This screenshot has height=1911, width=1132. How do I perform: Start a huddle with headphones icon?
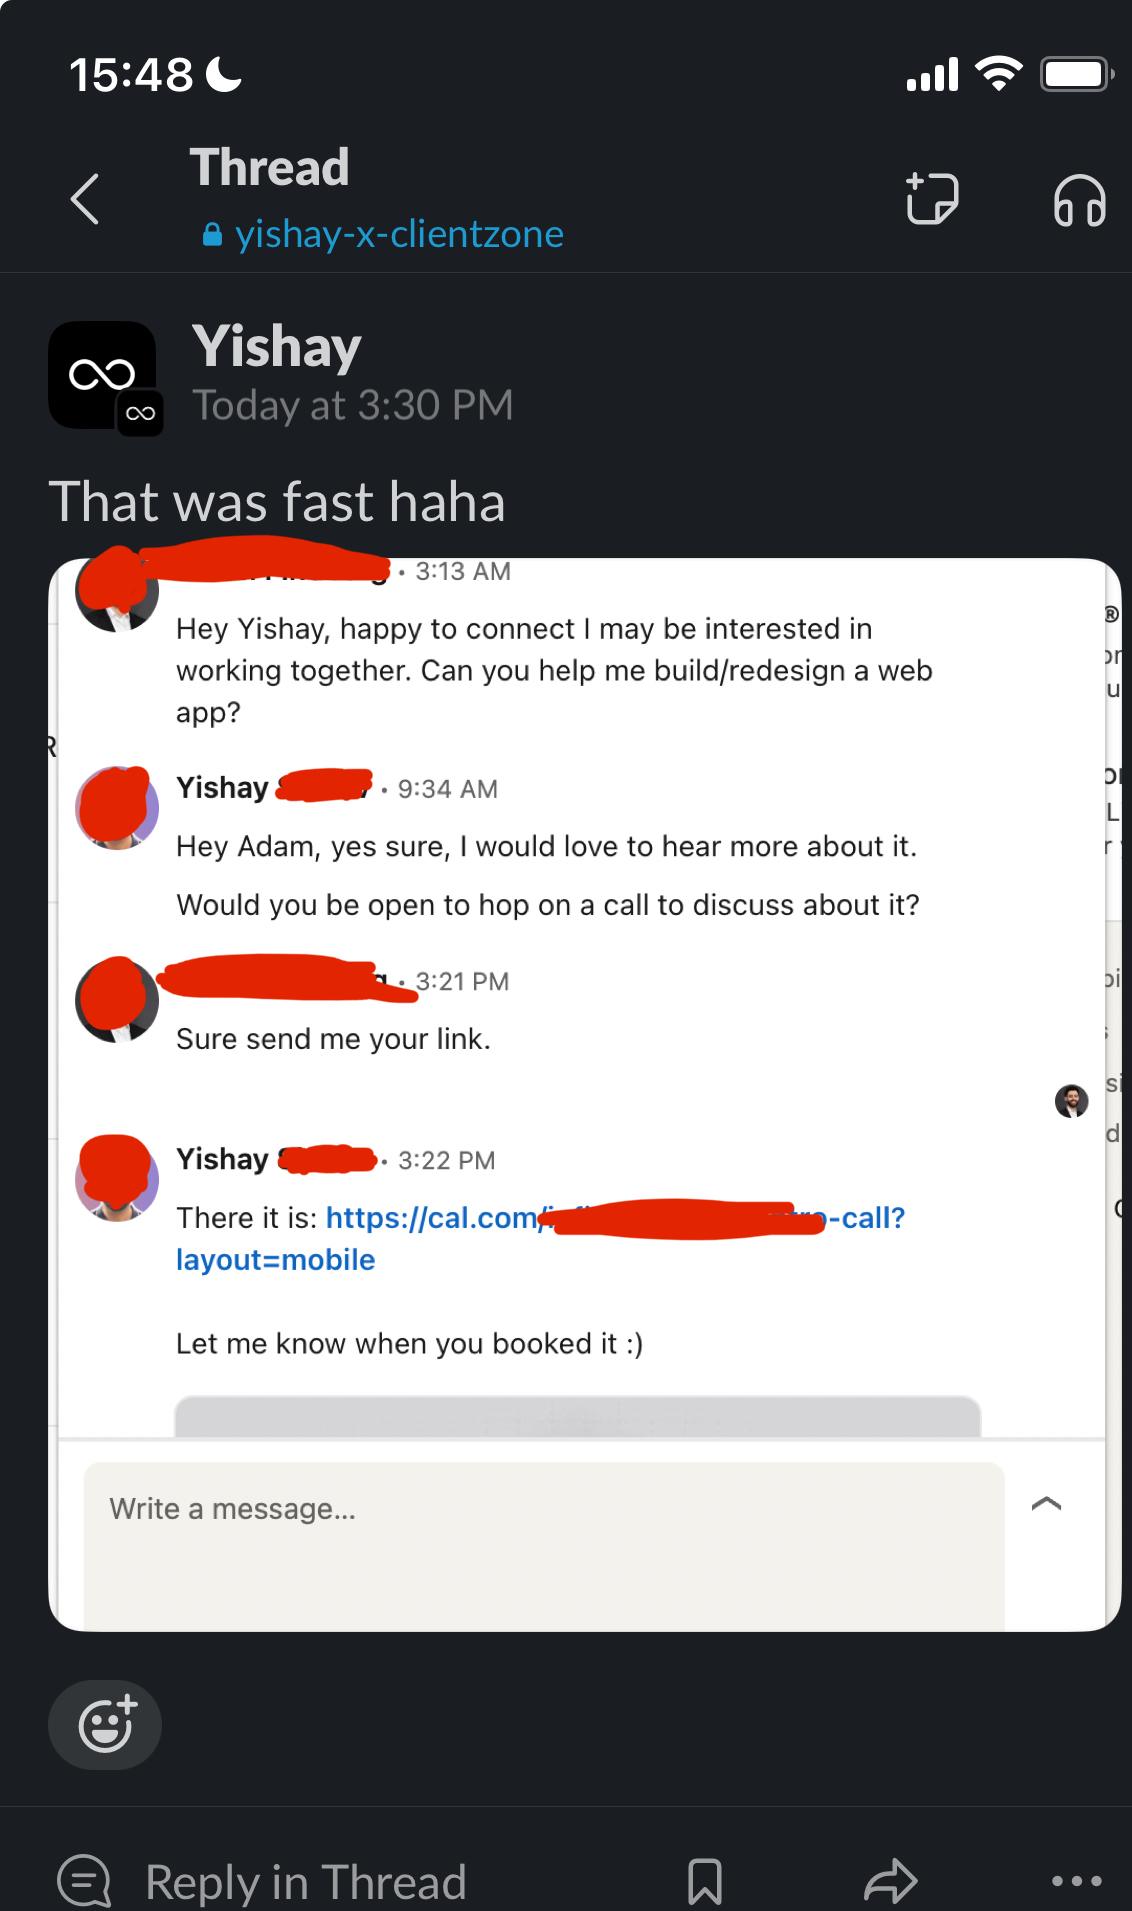coord(1079,200)
